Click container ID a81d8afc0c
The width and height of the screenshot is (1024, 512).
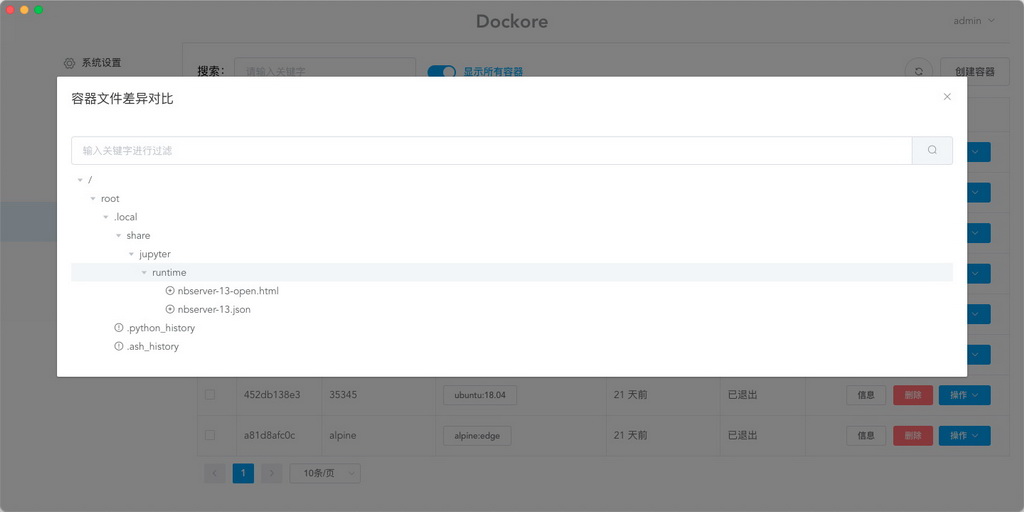point(270,436)
